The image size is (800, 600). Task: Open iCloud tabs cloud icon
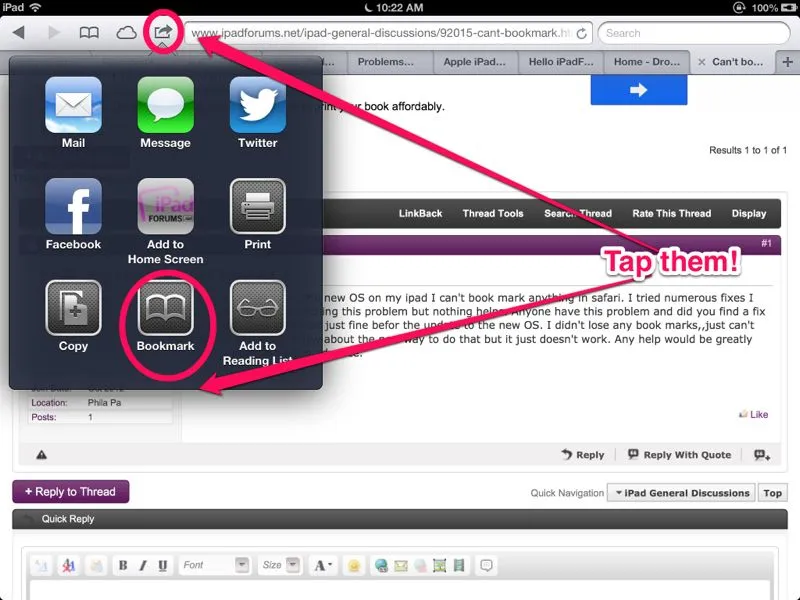(x=126, y=33)
